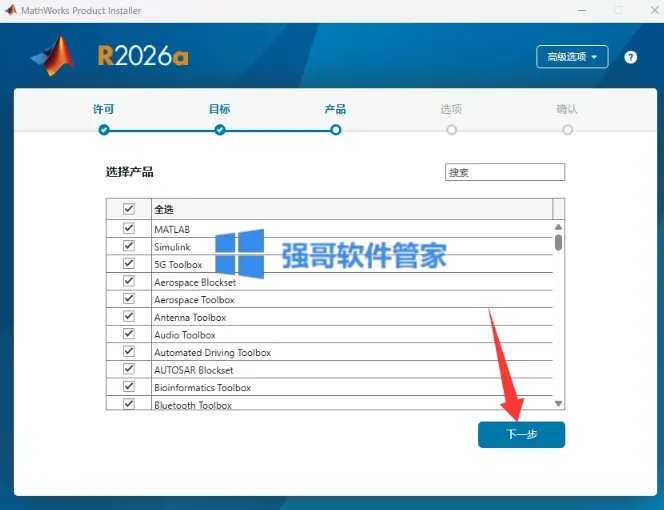Select the Antenna Toolbox row text
Image resolution: width=664 pixels, height=510 pixels.
190,318
